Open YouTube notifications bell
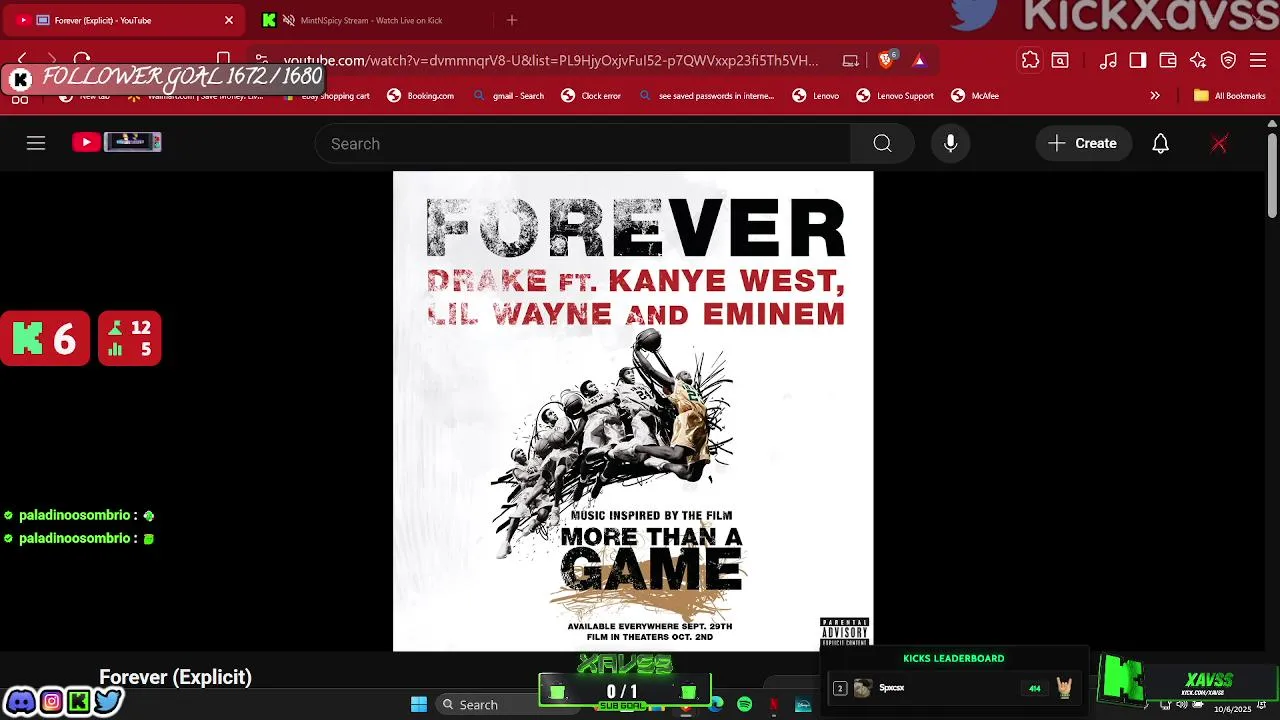 [1160, 143]
